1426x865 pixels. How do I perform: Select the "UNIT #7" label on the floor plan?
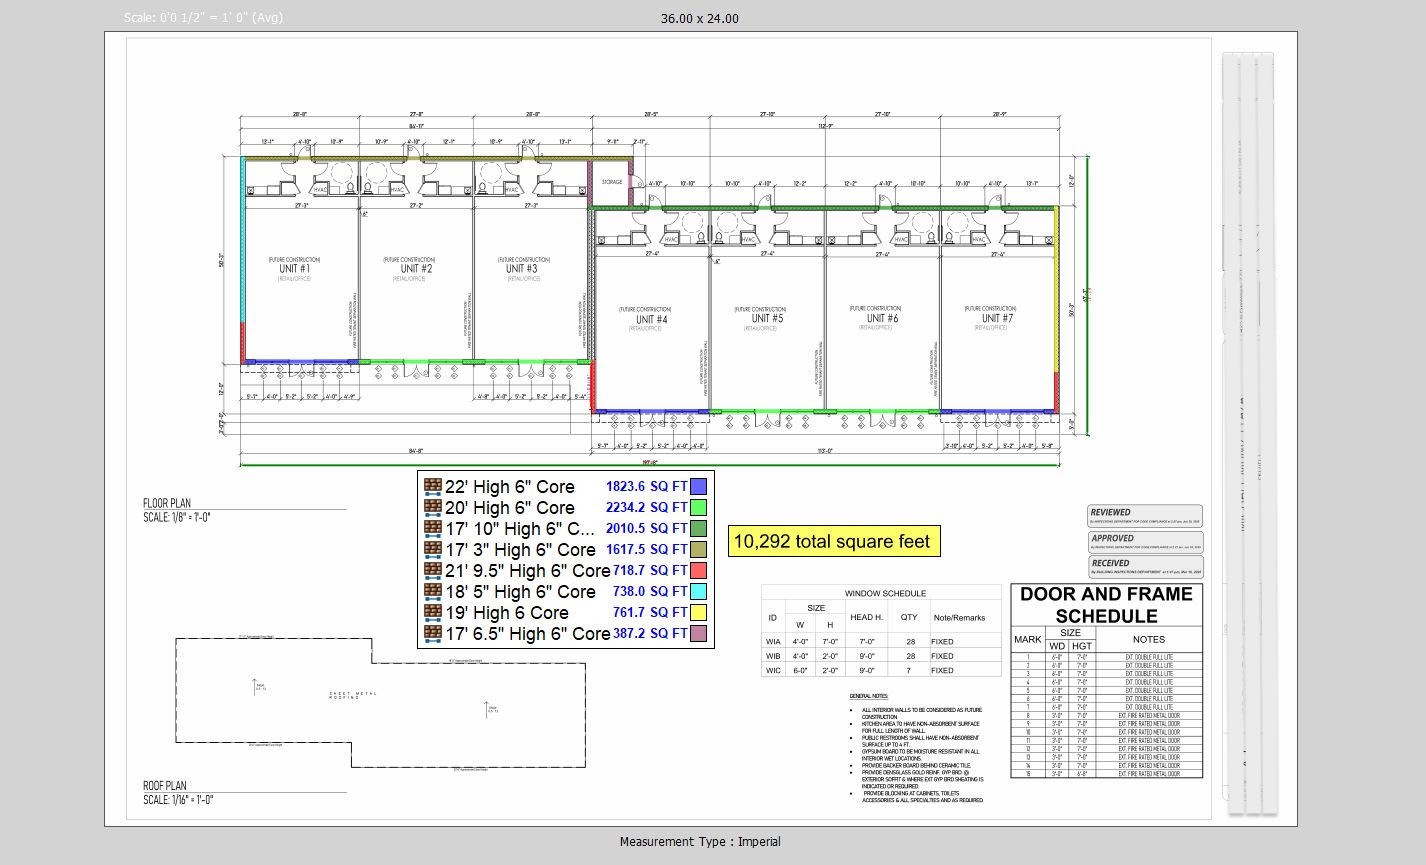pyautogui.click(x=996, y=318)
